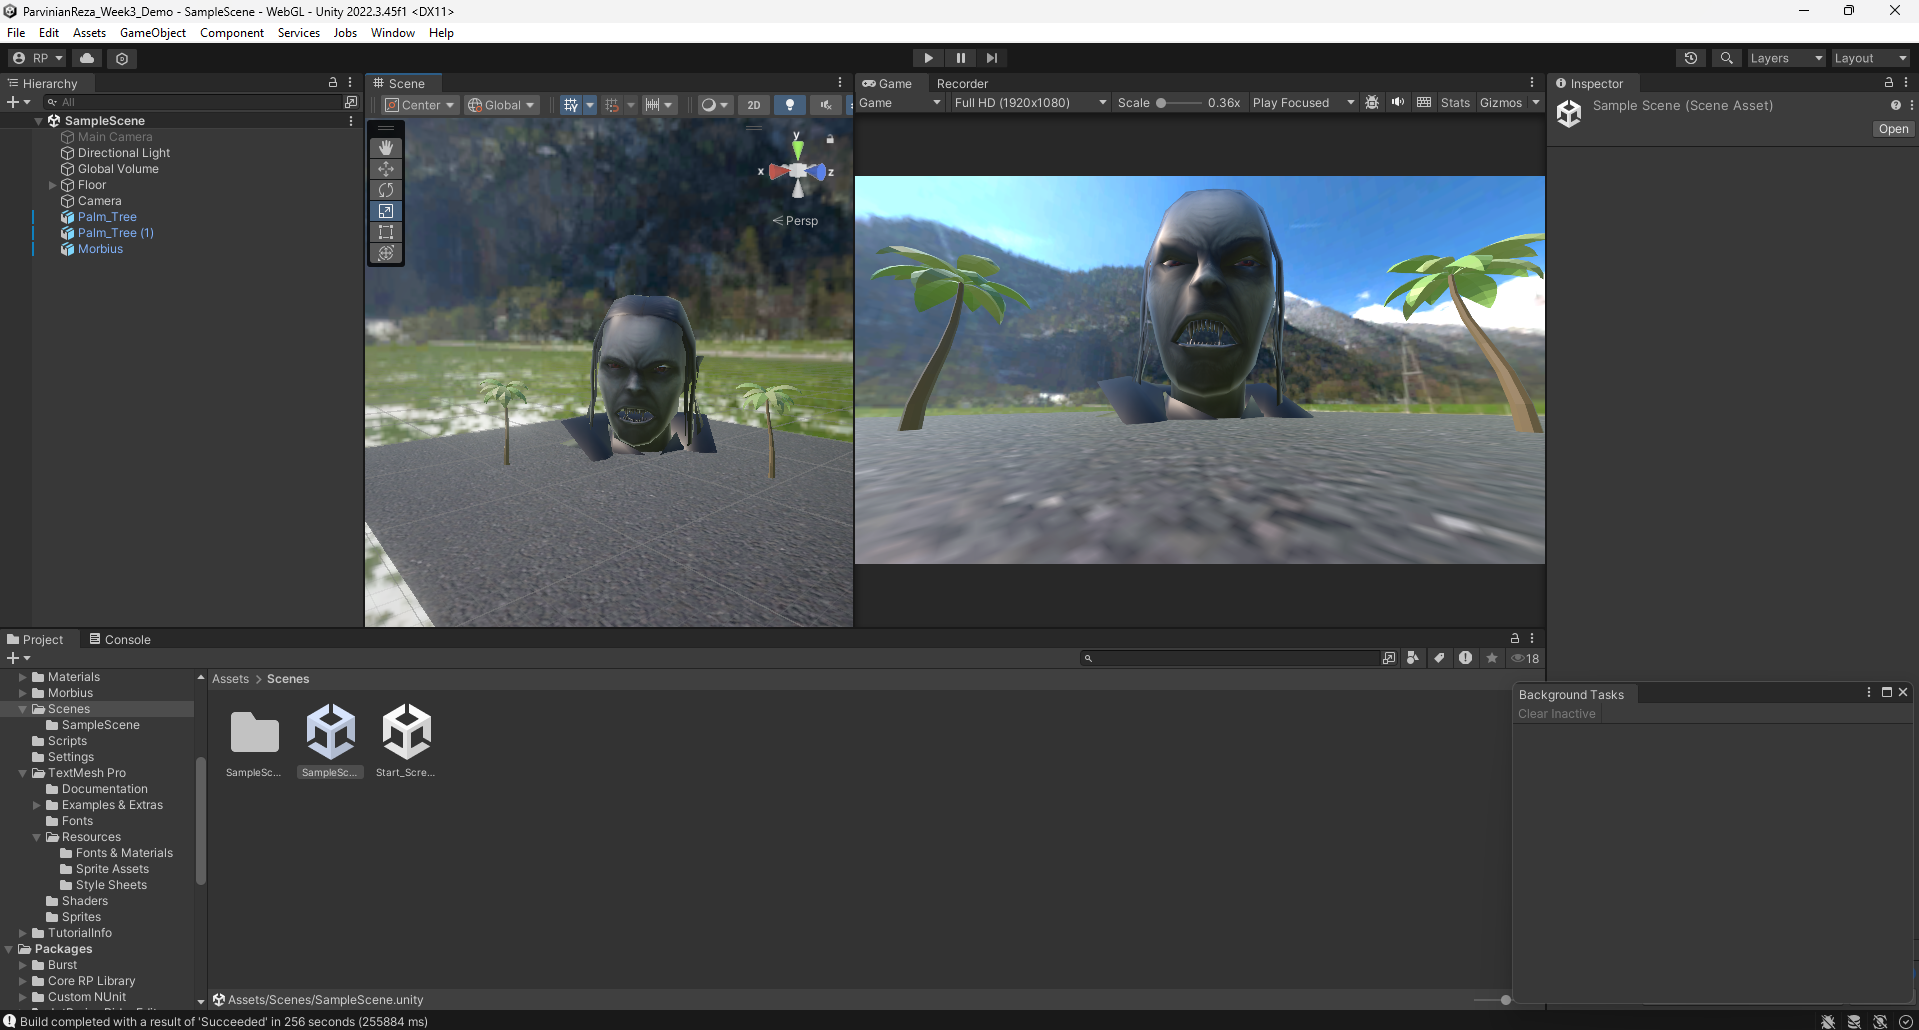1919x1030 pixels.
Task: Click the Step frame button
Action: [991, 58]
